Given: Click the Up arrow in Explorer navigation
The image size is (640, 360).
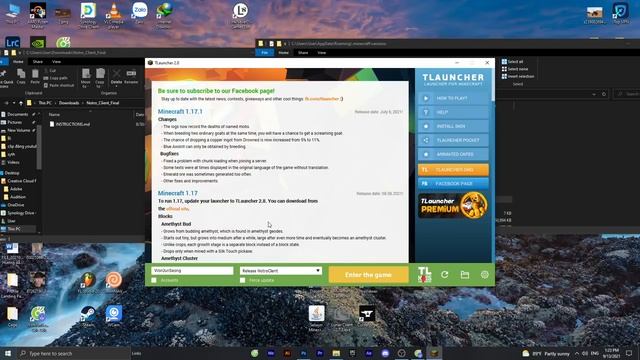Looking at the screenshot, I should (x=21, y=103).
